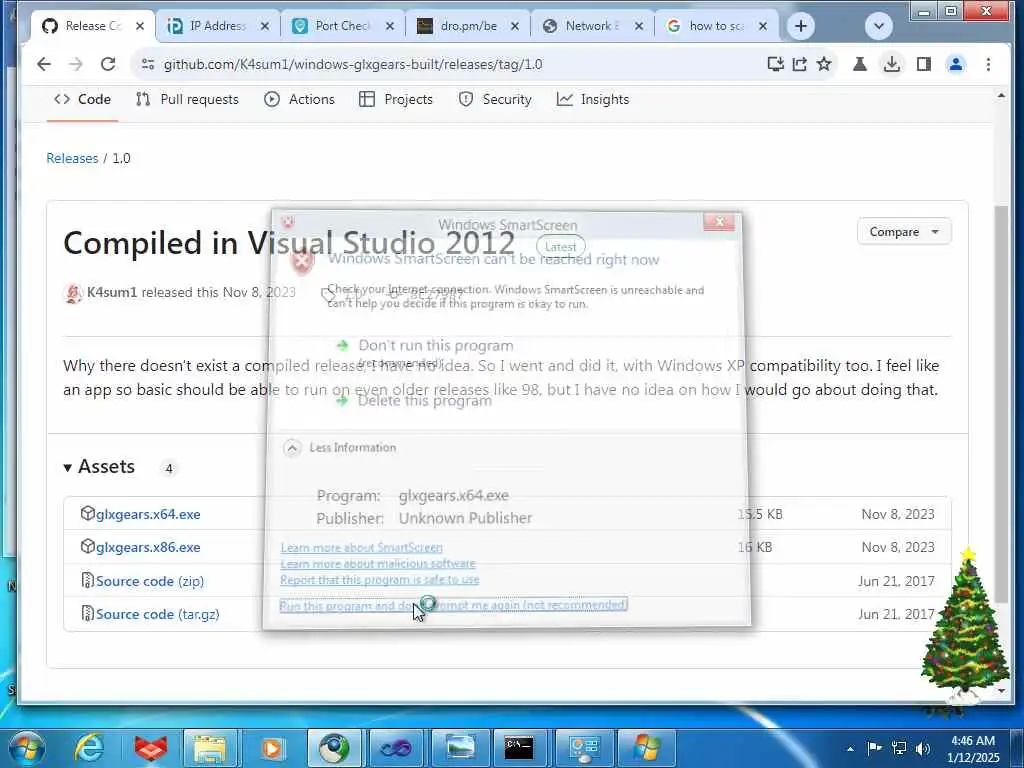Open the Actions section
This screenshot has height=768, width=1024.
coord(300,99)
